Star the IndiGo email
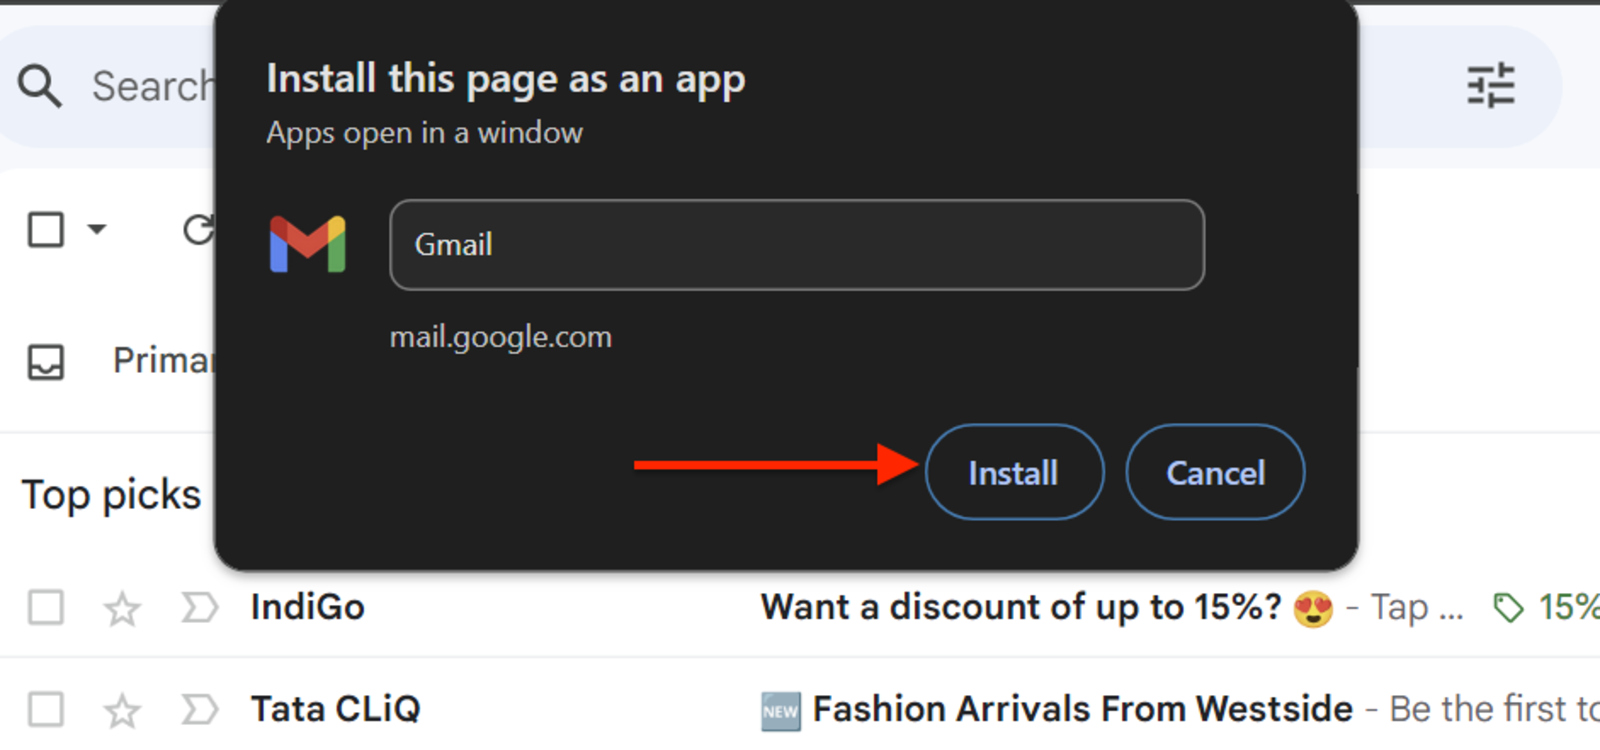This screenshot has width=1600, height=750. 121,606
